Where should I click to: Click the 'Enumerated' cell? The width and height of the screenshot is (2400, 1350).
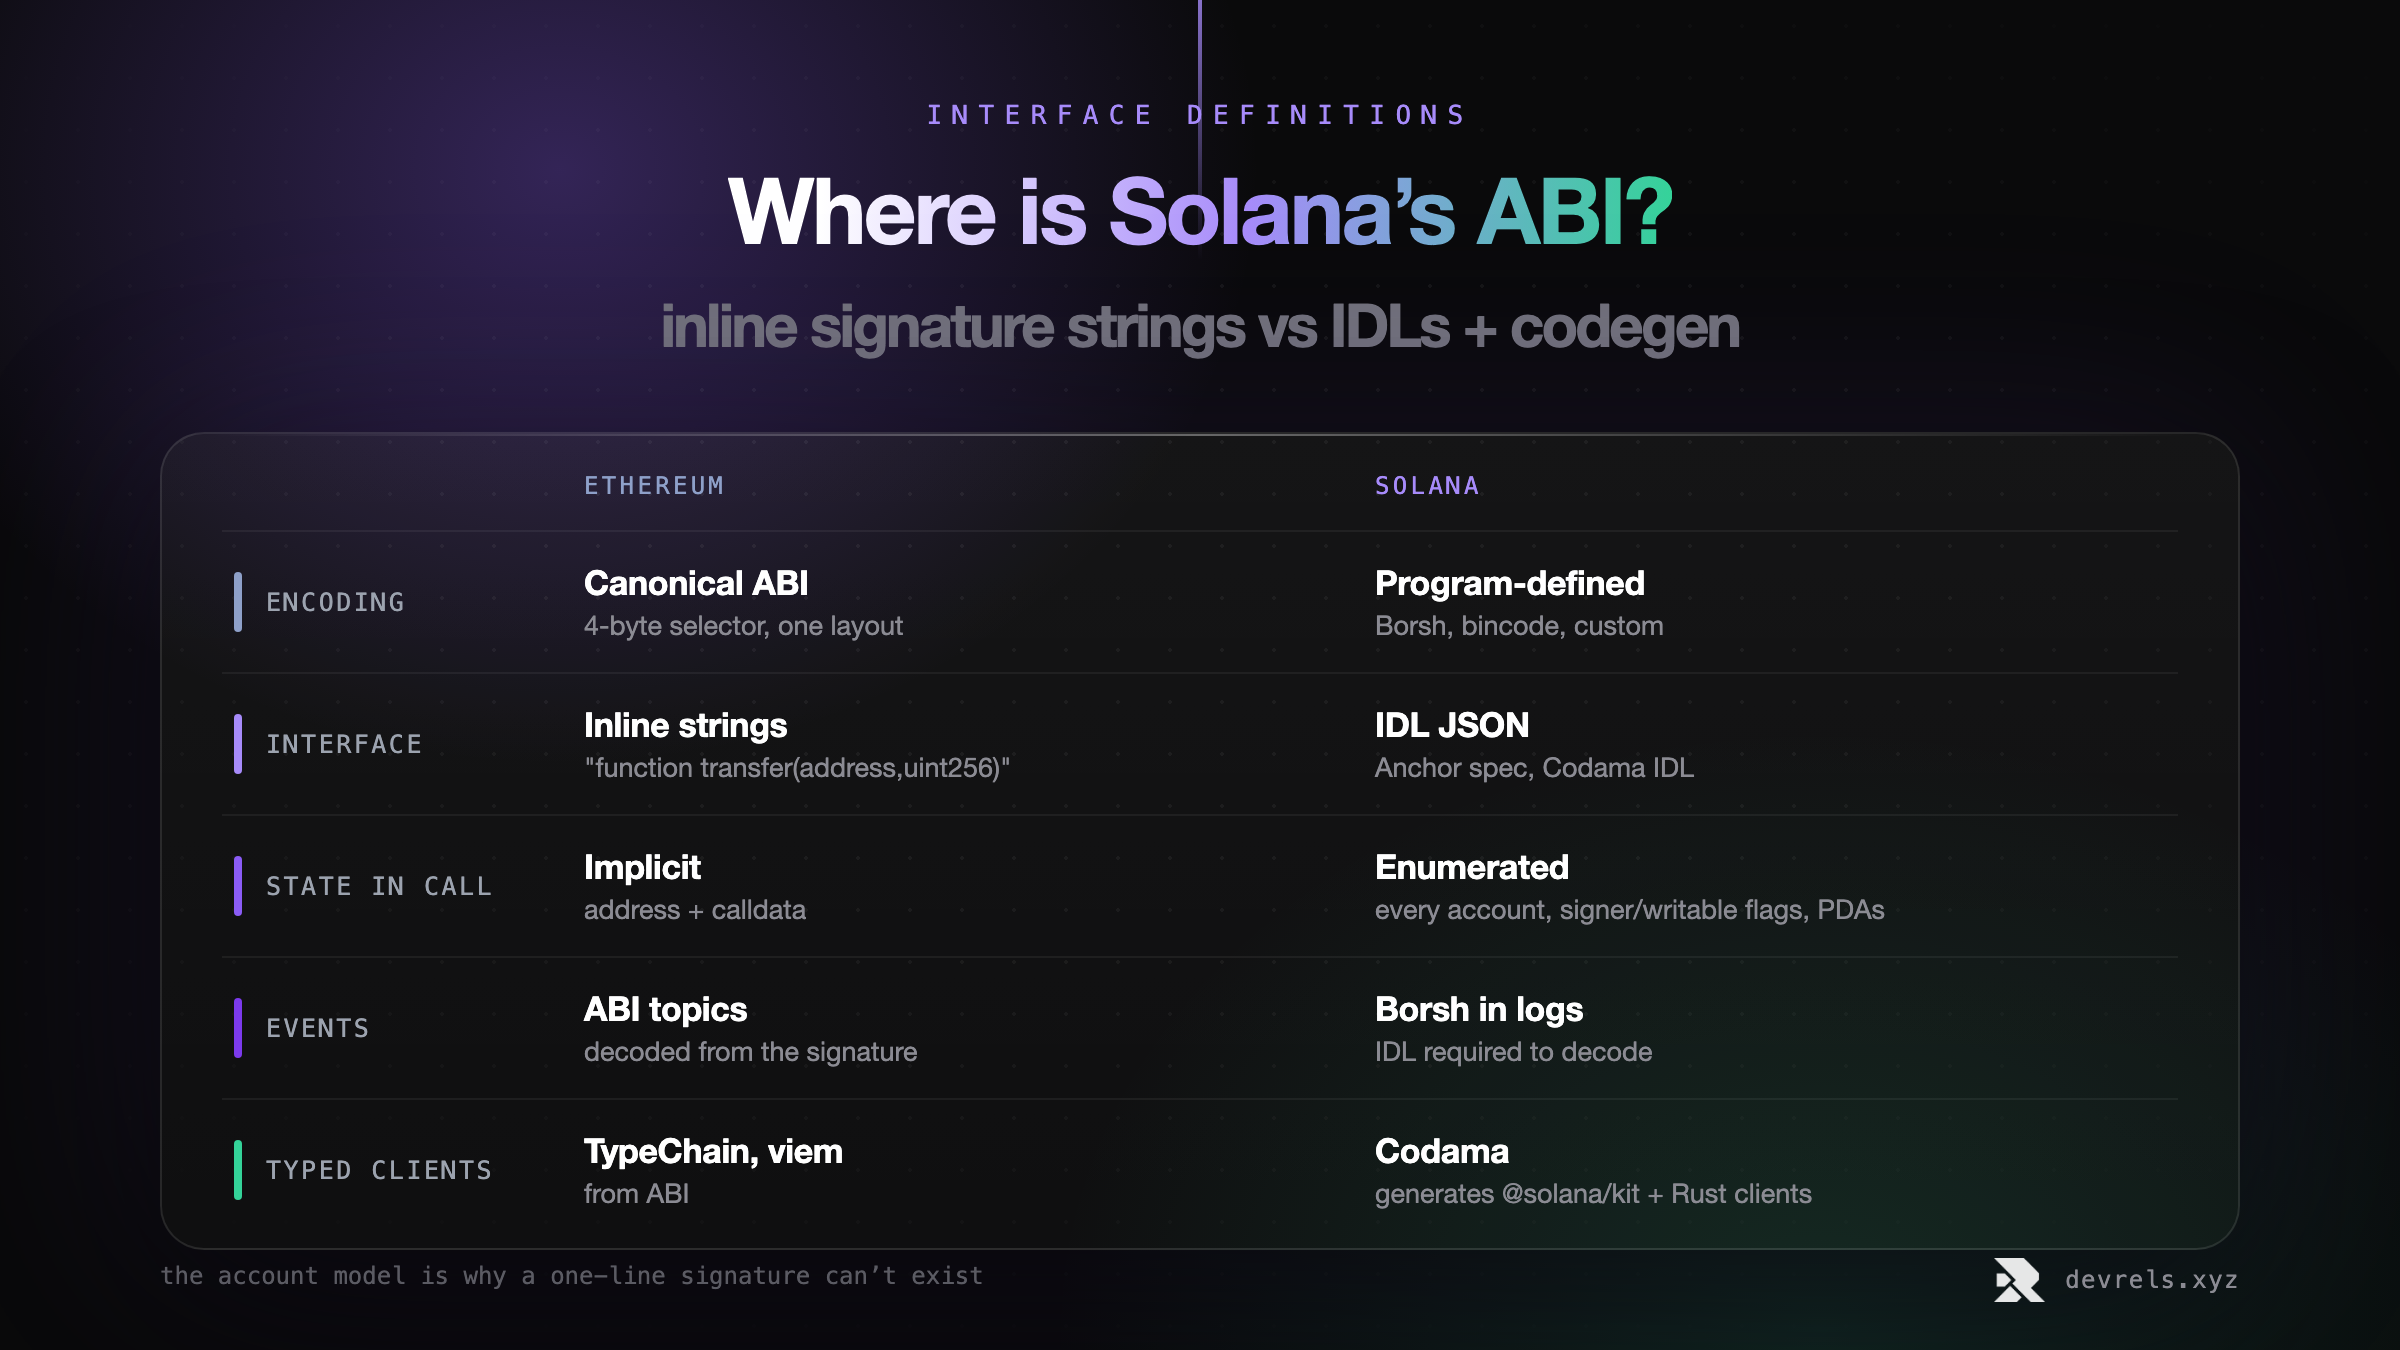(1471, 867)
